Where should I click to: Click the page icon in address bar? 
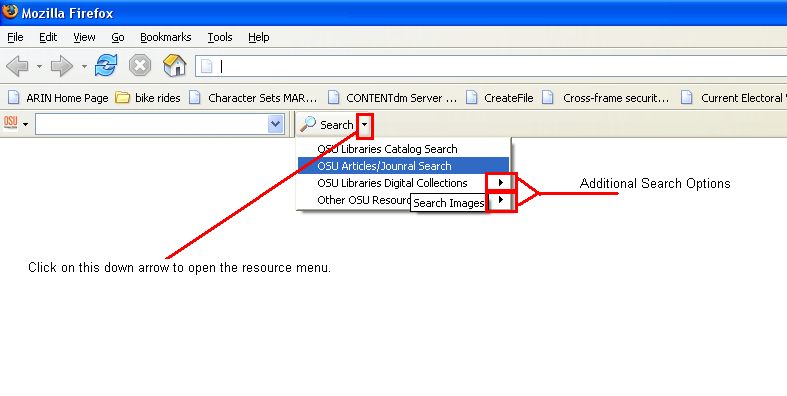point(207,66)
